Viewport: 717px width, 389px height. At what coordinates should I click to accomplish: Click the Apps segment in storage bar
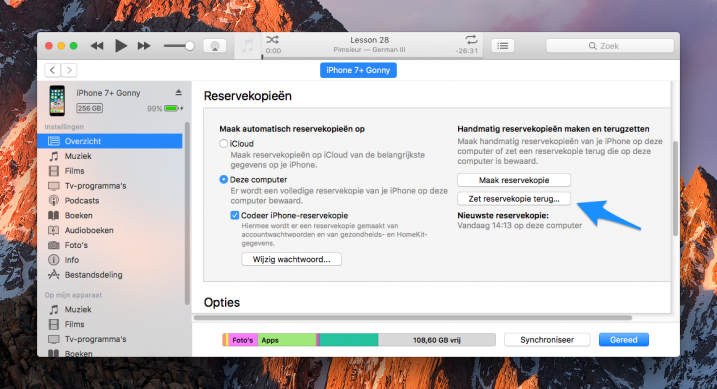click(287, 340)
